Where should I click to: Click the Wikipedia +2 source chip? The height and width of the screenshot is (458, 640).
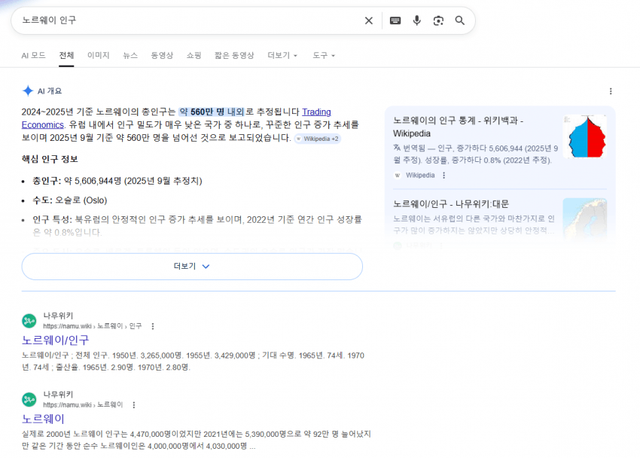pos(316,139)
